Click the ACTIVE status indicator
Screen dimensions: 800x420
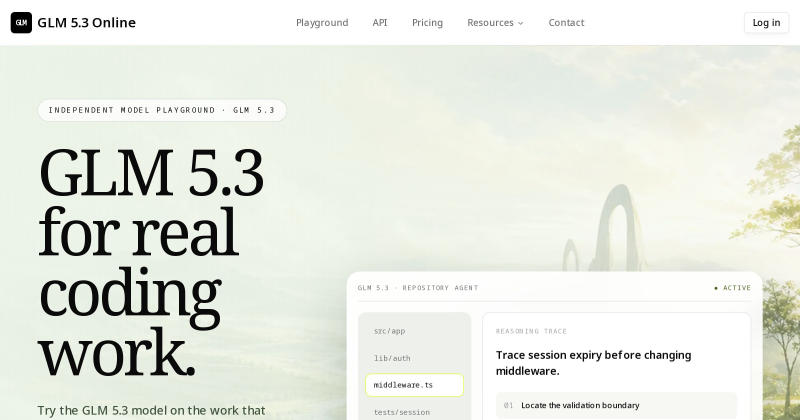pos(732,288)
